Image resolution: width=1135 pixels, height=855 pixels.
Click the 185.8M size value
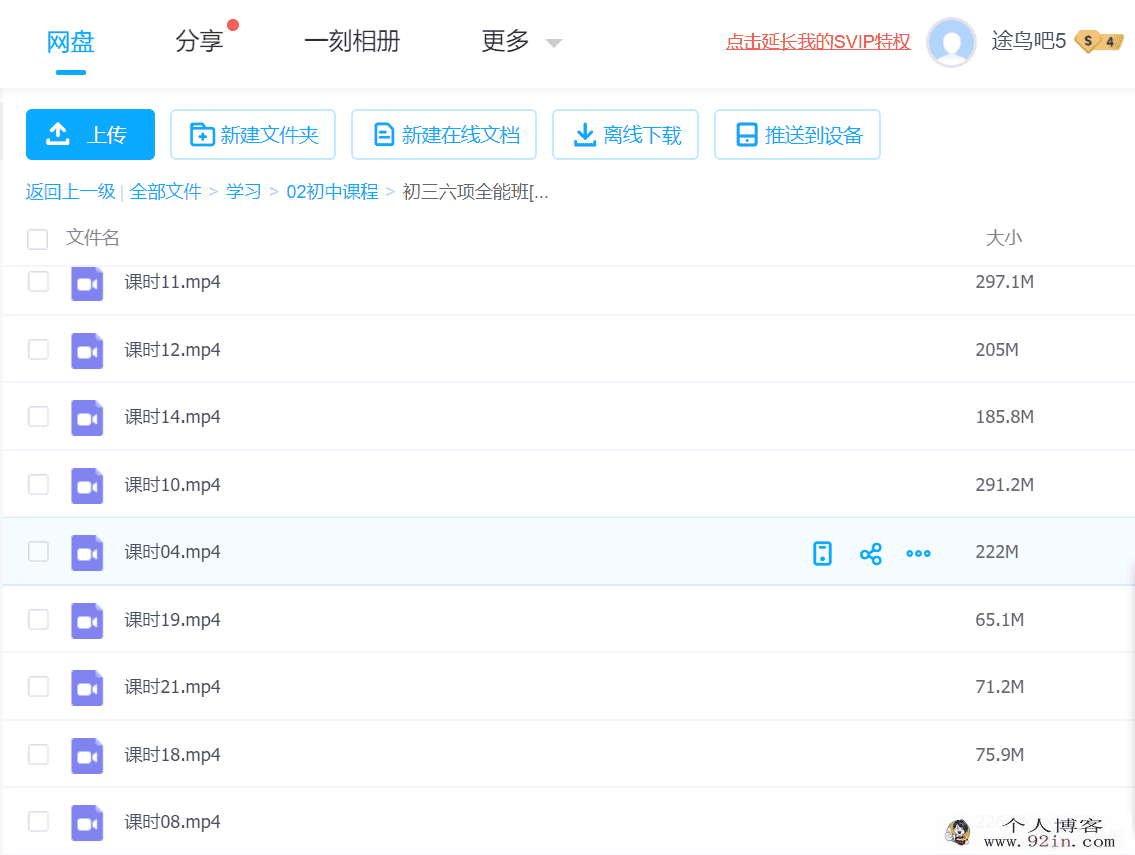click(x=1005, y=417)
